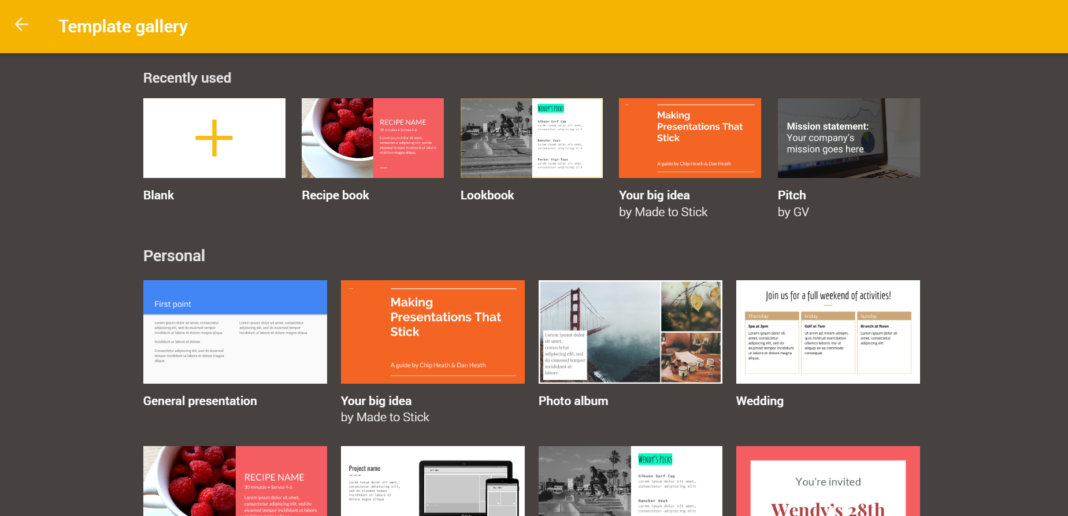Click 'Recipe book' label under Recently used

(335, 195)
